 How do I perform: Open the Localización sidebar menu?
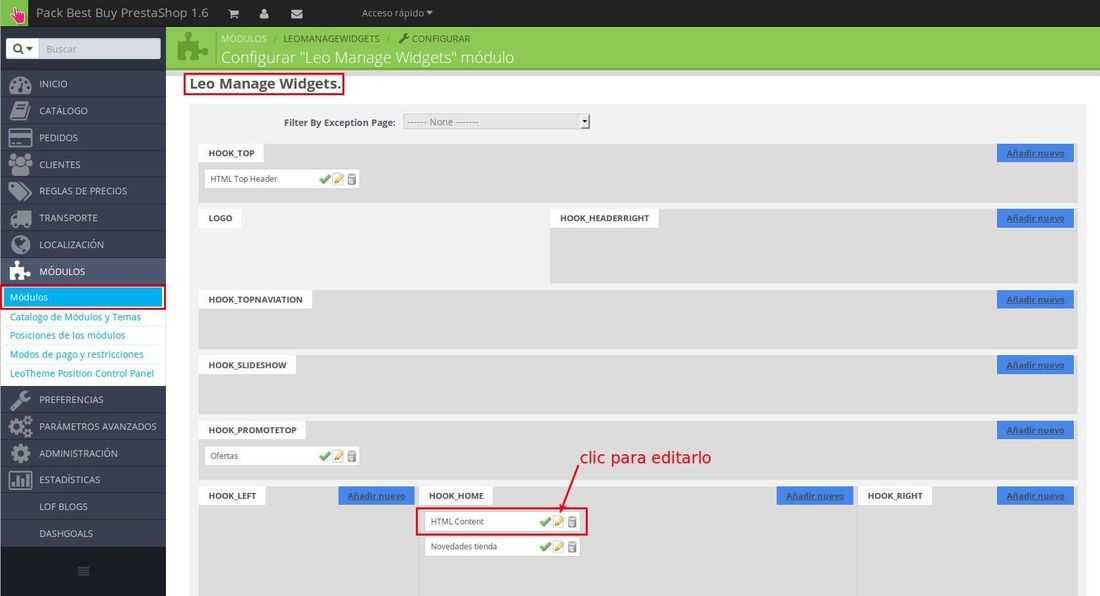tap(83, 244)
